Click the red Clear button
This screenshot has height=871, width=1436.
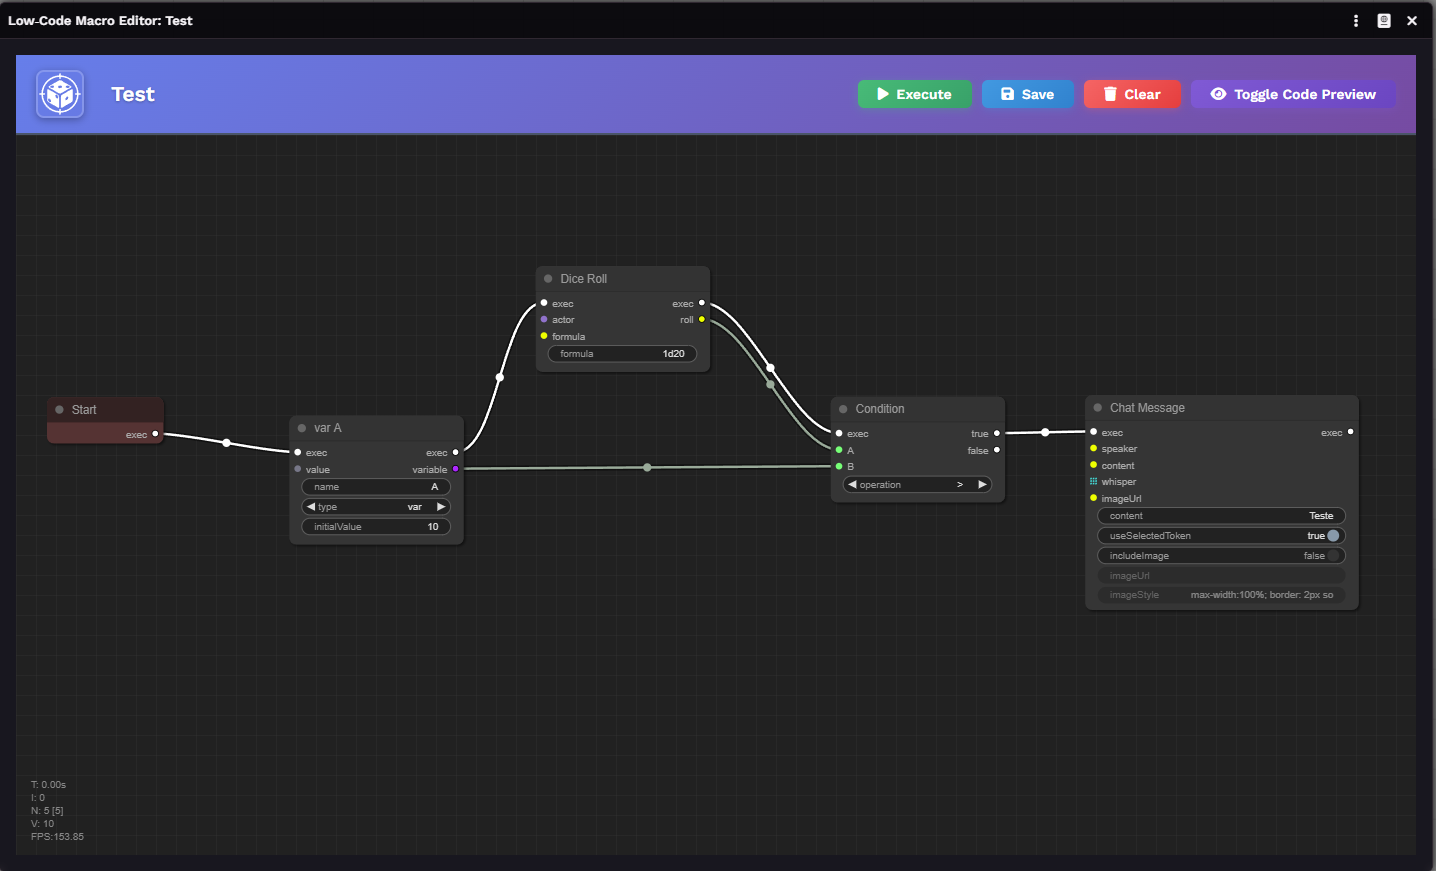click(1132, 94)
